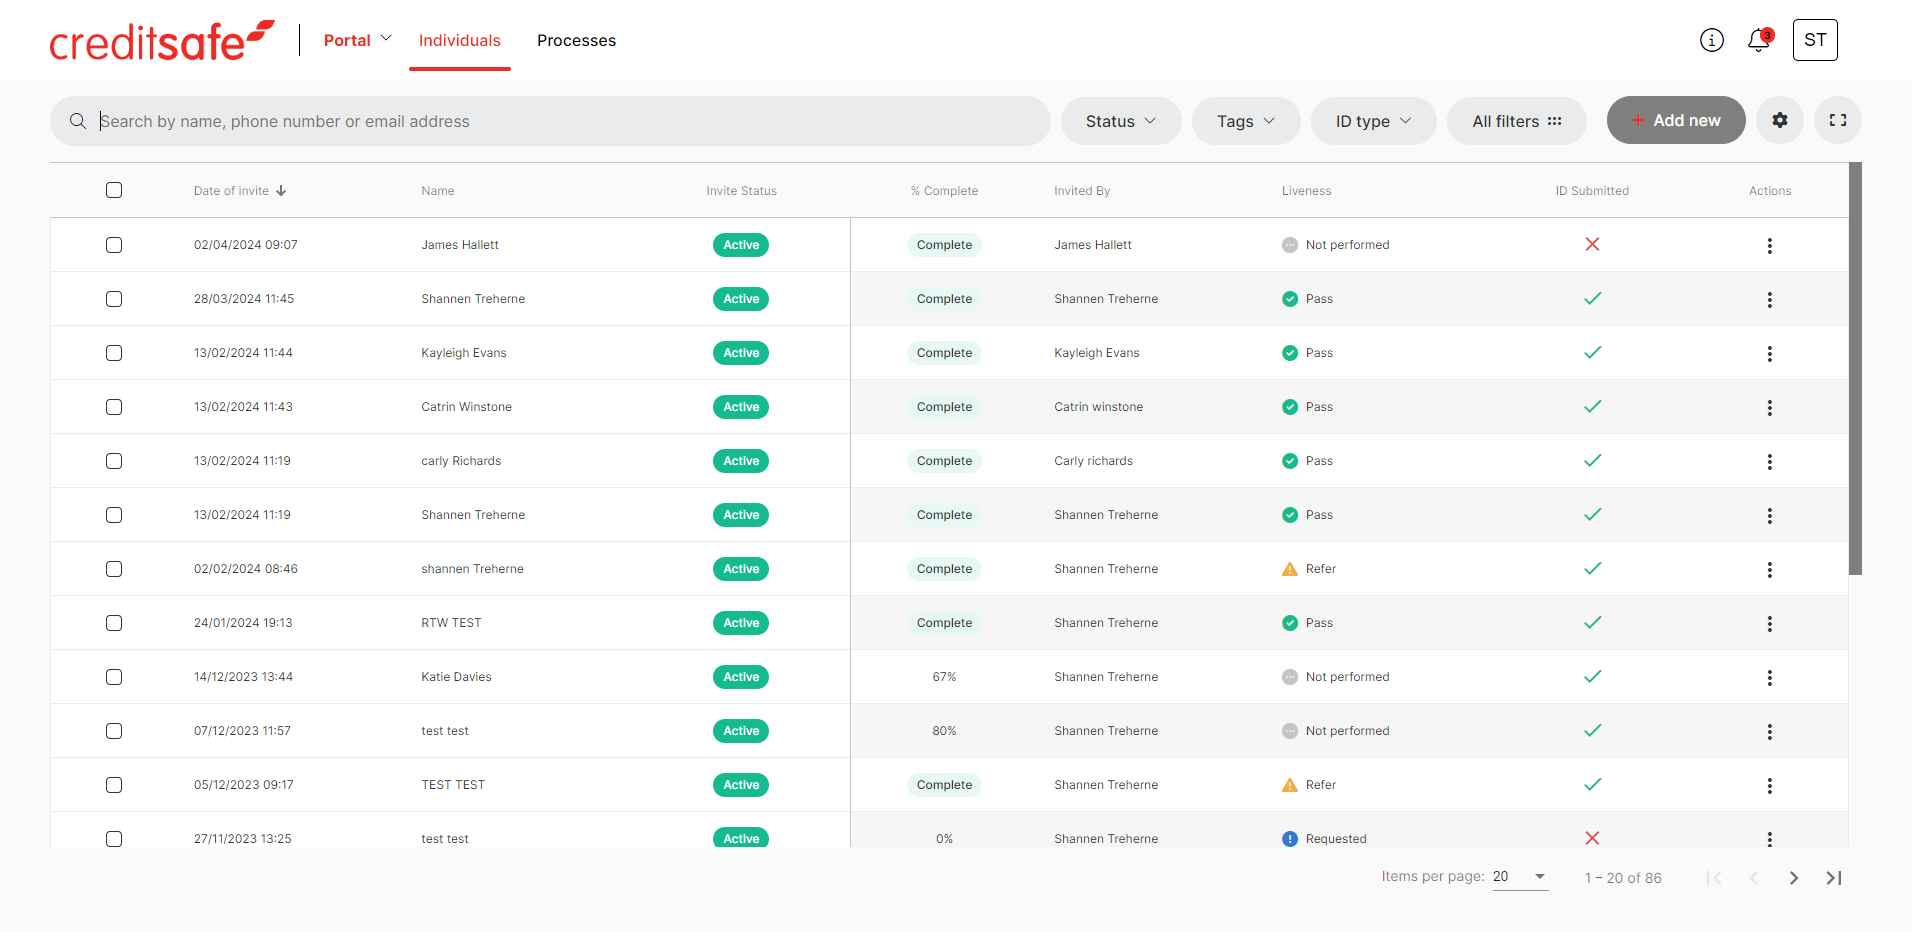Open the info help icon
The height and width of the screenshot is (932, 1912).
(x=1711, y=40)
